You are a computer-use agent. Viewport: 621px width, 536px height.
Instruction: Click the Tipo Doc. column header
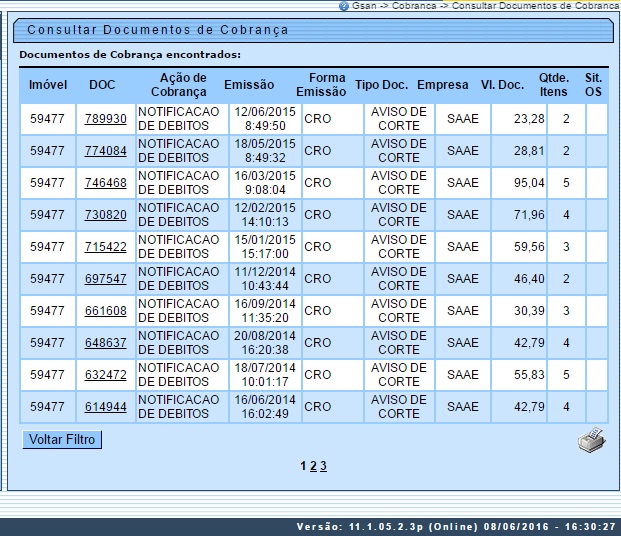(381, 85)
